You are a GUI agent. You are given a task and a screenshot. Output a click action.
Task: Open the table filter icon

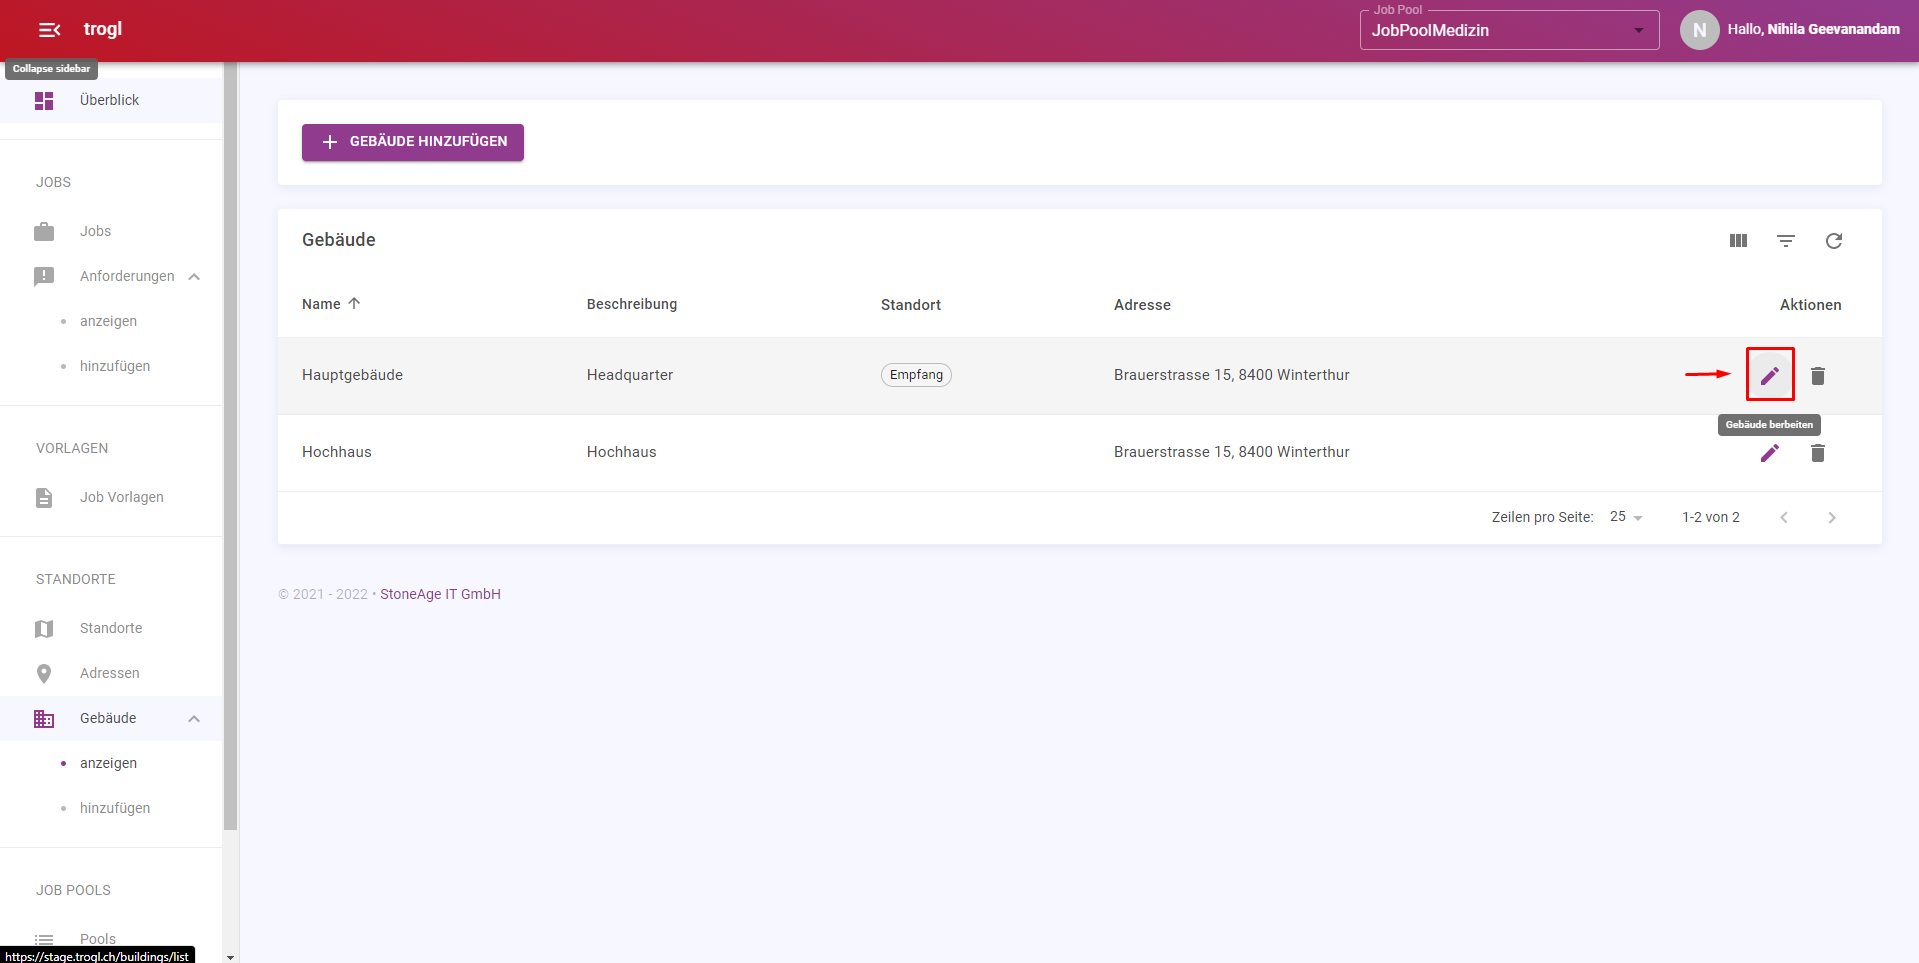pyautogui.click(x=1786, y=241)
